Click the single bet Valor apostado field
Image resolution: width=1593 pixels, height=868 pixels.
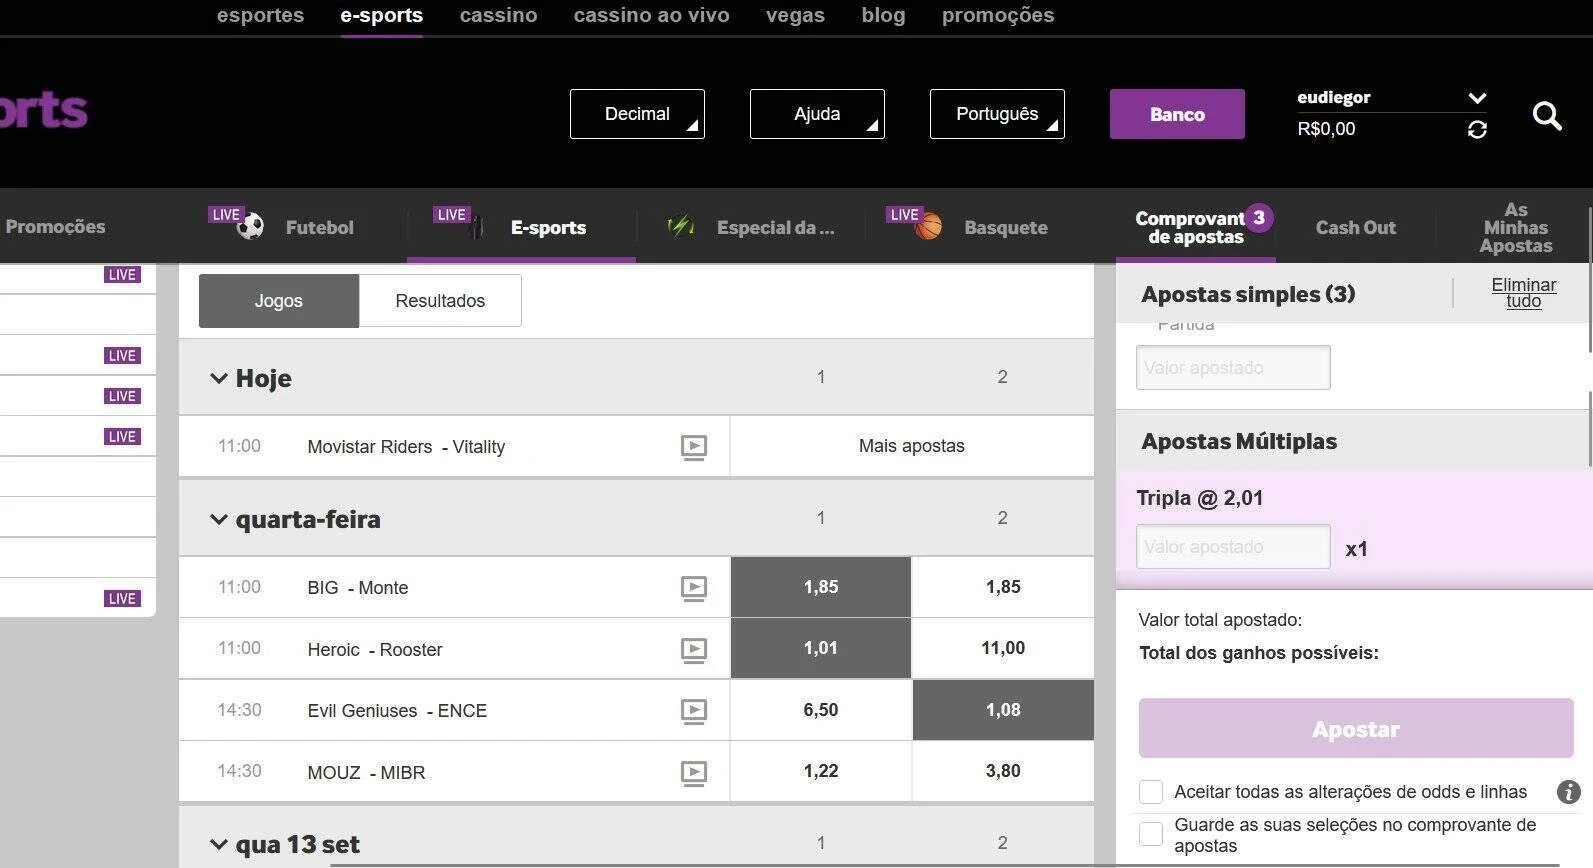pos(1233,368)
